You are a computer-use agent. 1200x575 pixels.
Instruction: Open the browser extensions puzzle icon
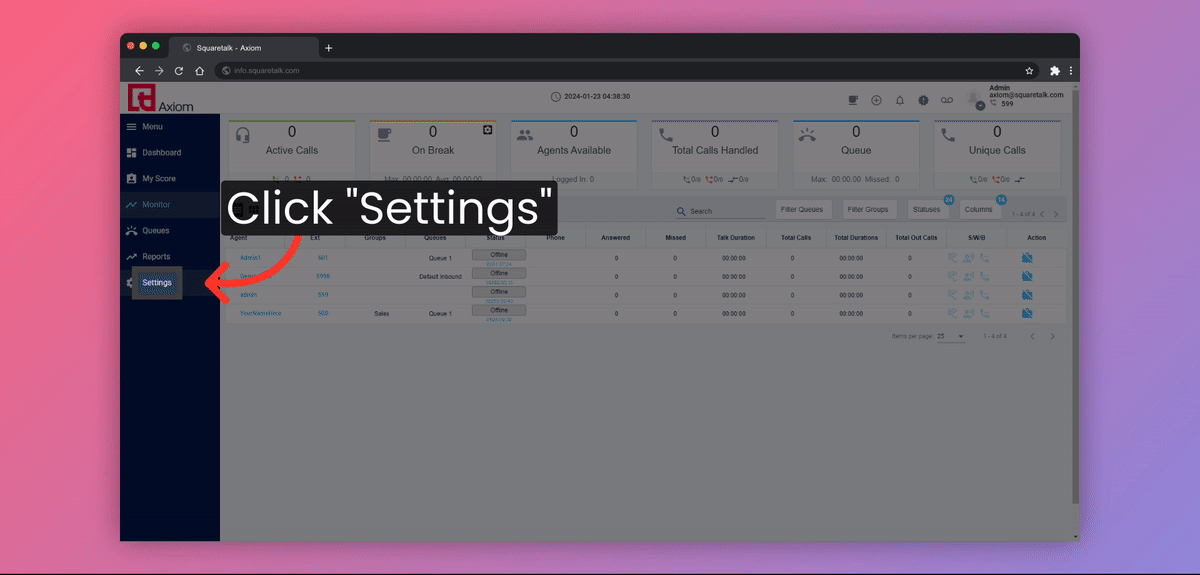point(1054,71)
